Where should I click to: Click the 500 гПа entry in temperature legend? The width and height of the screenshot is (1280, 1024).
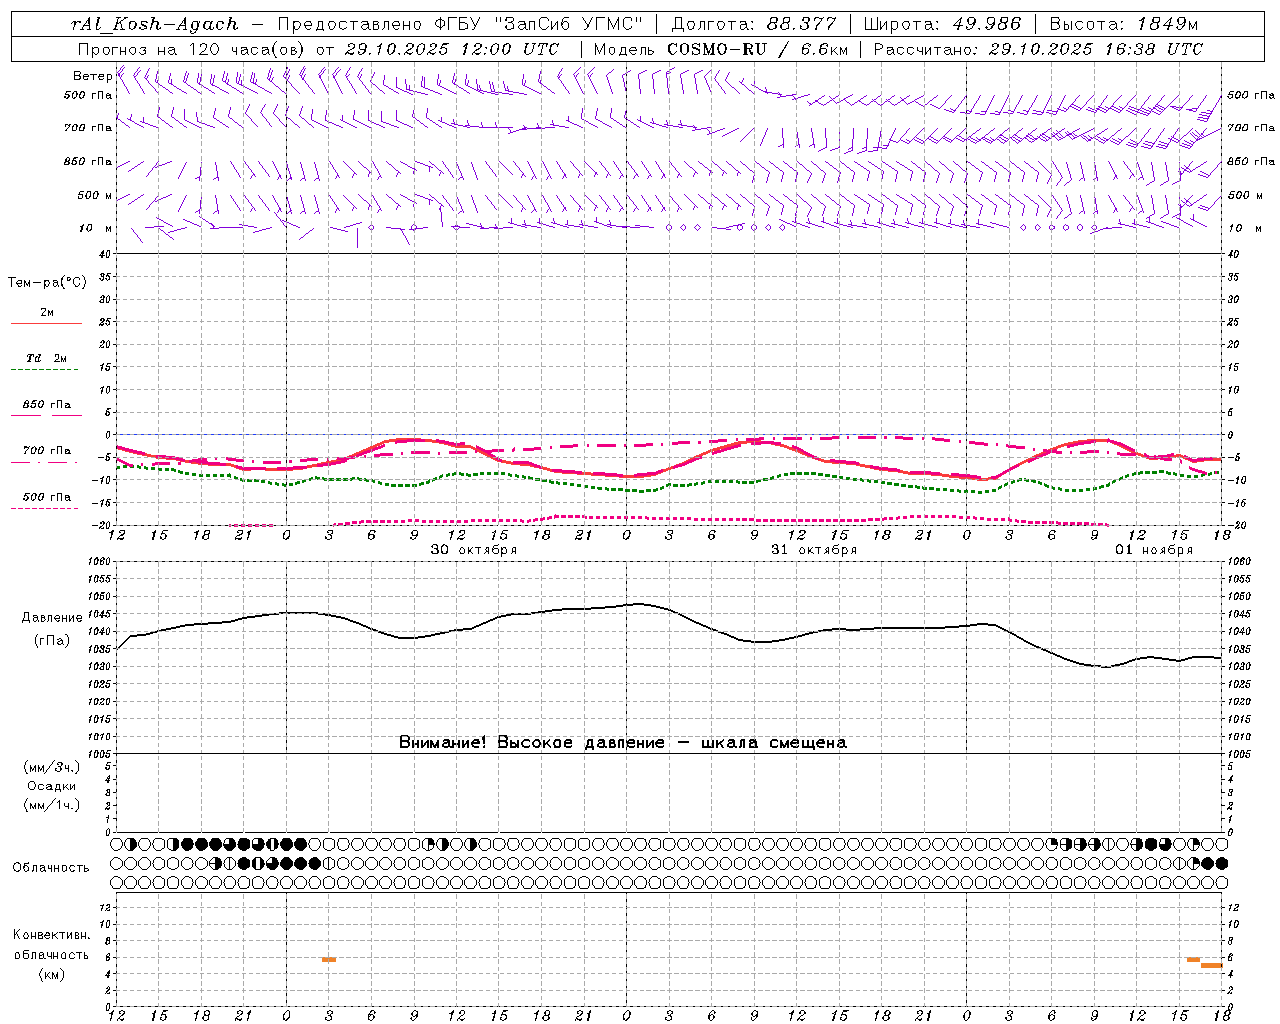coord(47,497)
